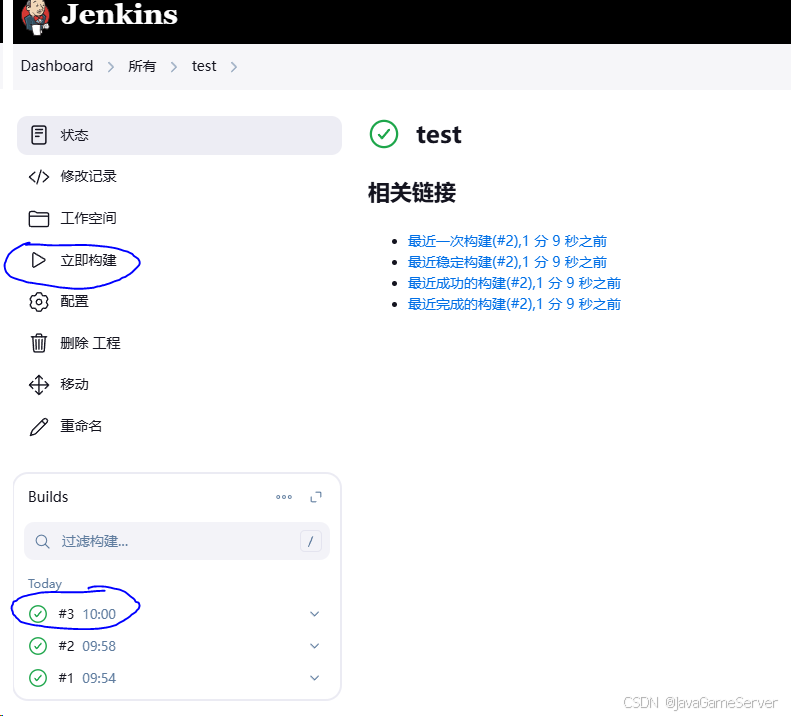Expand chevron after Dashboard breadcrumb
This screenshot has height=716, width=791.
(110, 67)
